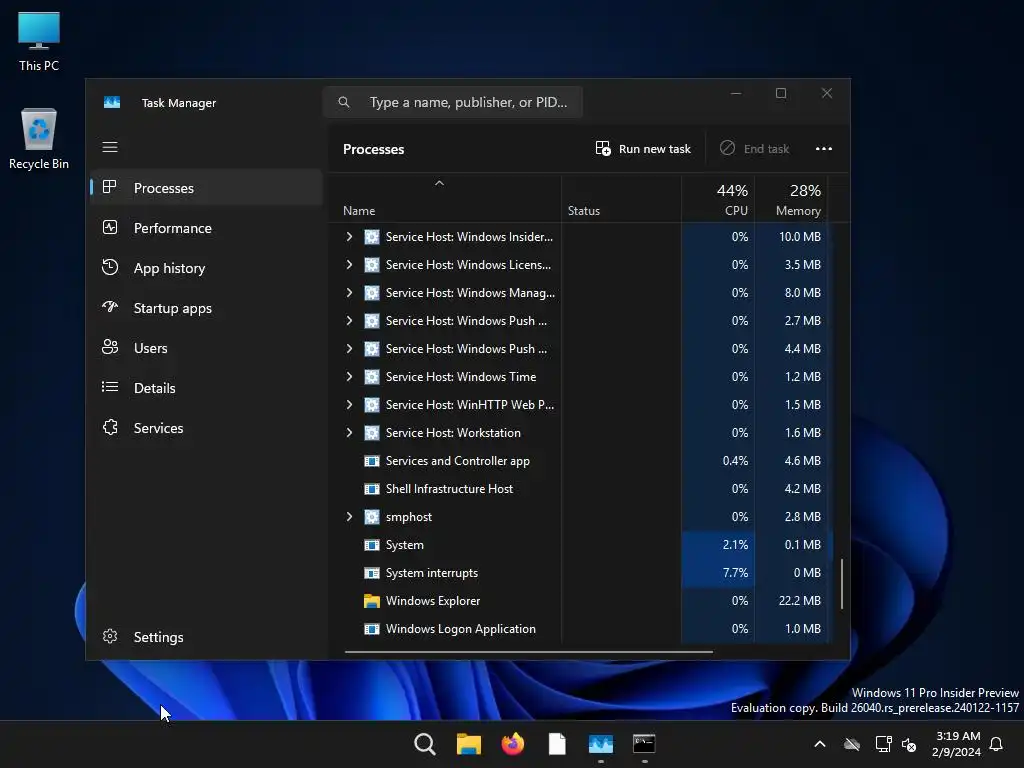Screen dimensions: 1024x768
Task: Click the Windows Logon Application icon
Action: 372,629
